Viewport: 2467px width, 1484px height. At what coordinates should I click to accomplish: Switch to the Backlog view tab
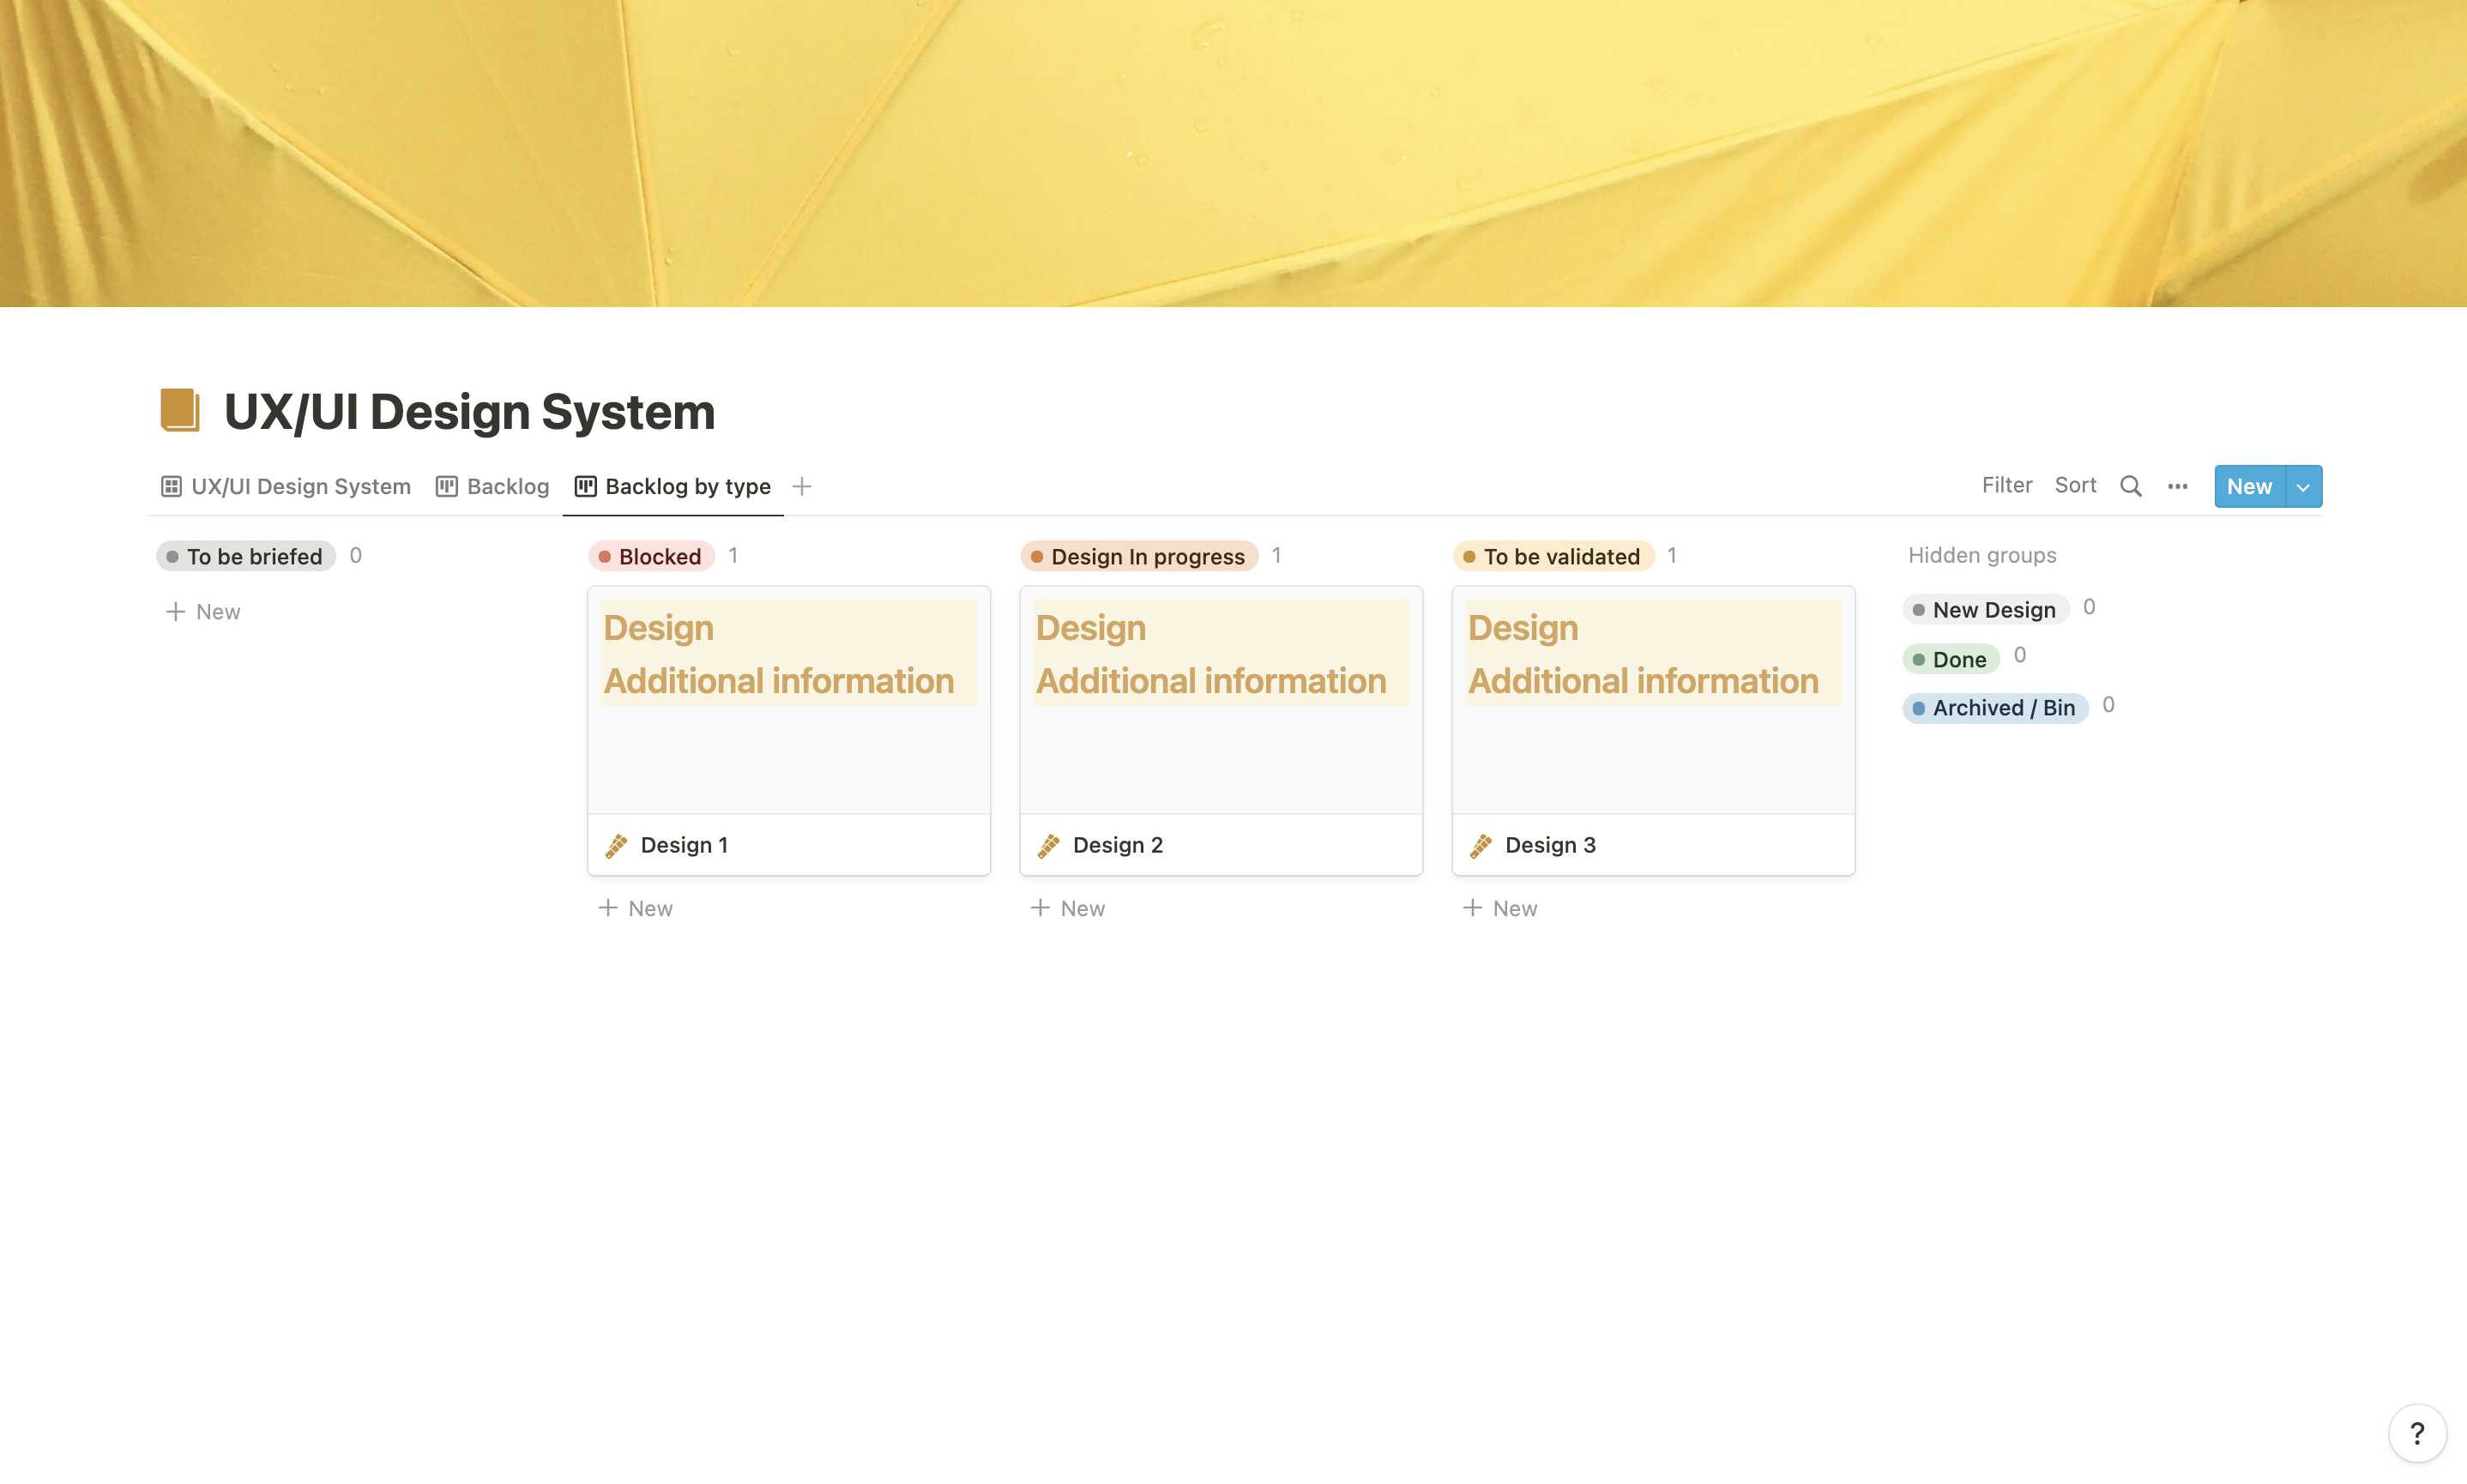(492, 486)
